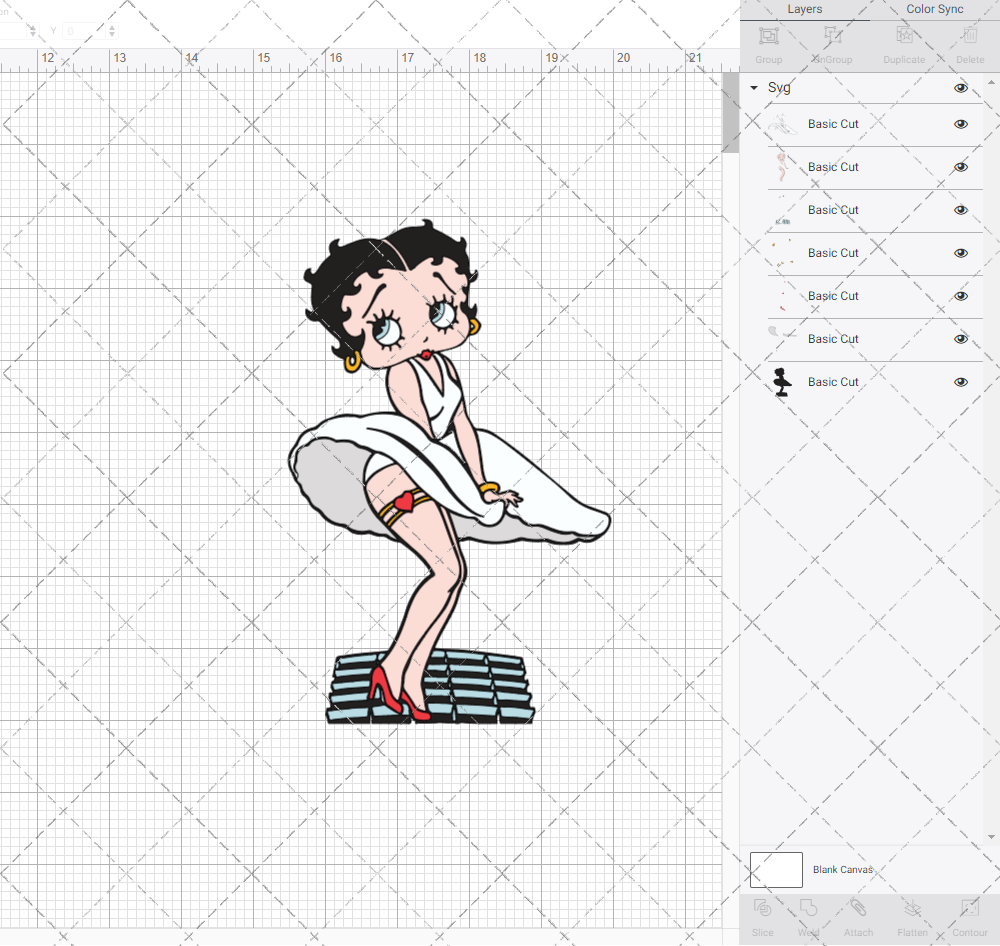Image resolution: width=1000 pixels, height=946 pixels.
Task: Toggle eye of third Basic Cut layer
Action: [x=960, y=210]
